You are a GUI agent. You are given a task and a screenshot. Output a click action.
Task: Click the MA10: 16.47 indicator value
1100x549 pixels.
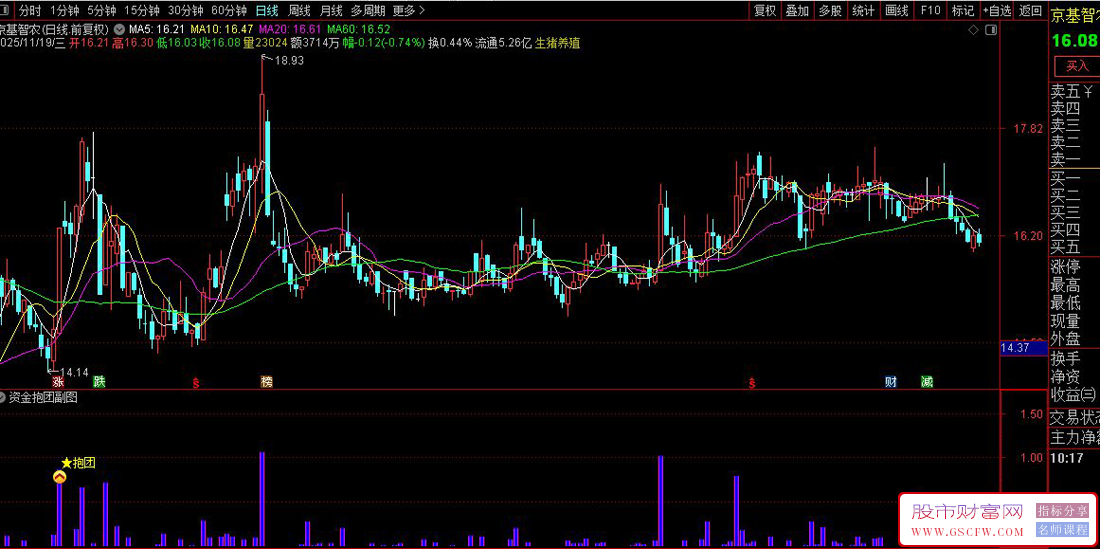[x=222, y=29]
